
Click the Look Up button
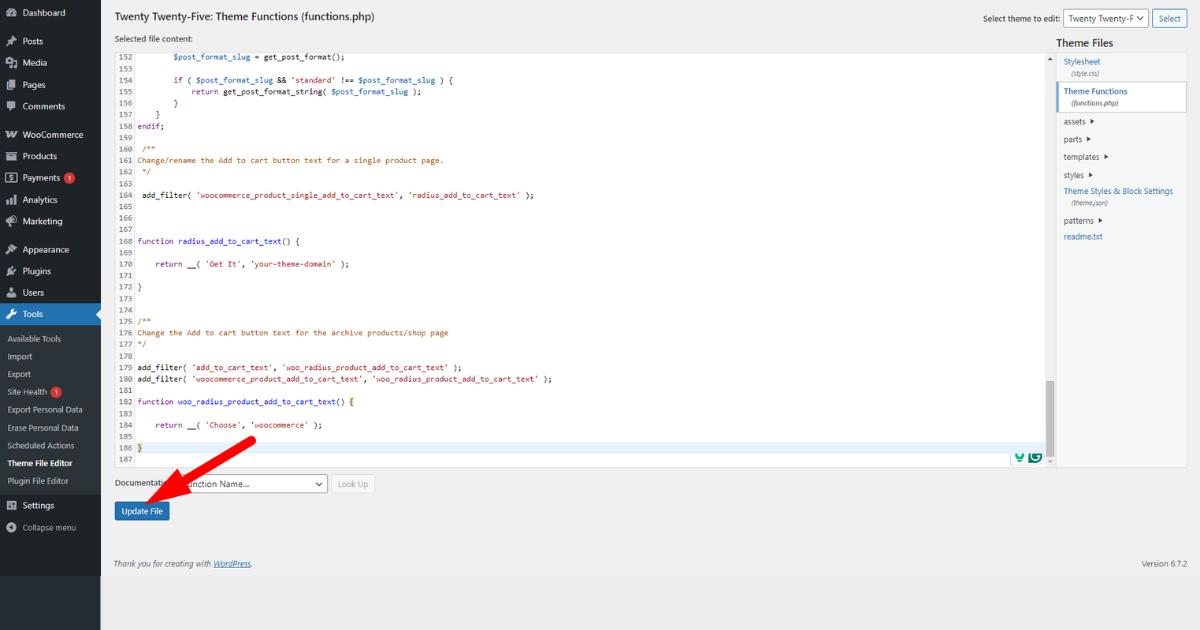coord(353,484)
